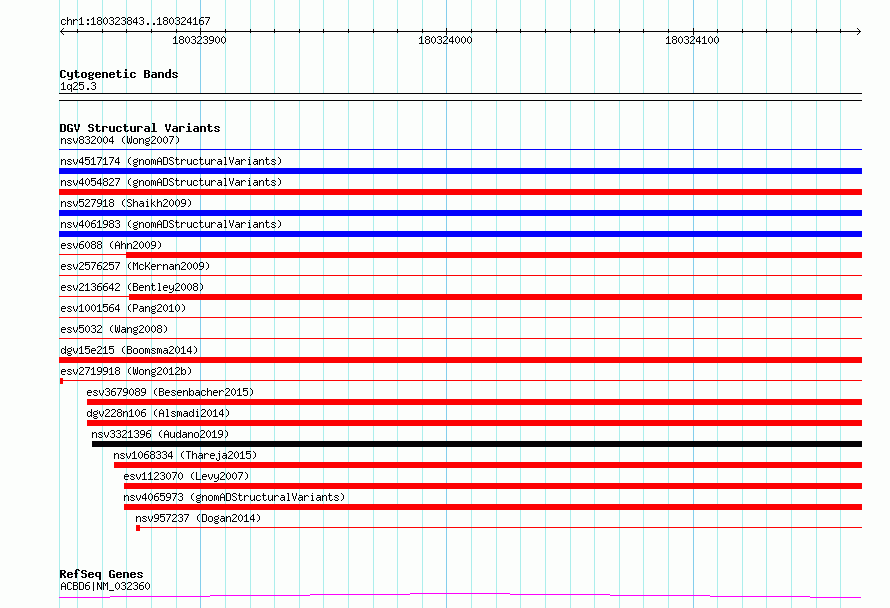
Task: Select the esv2136642 (Bentley2008) label
Action: 132,287
